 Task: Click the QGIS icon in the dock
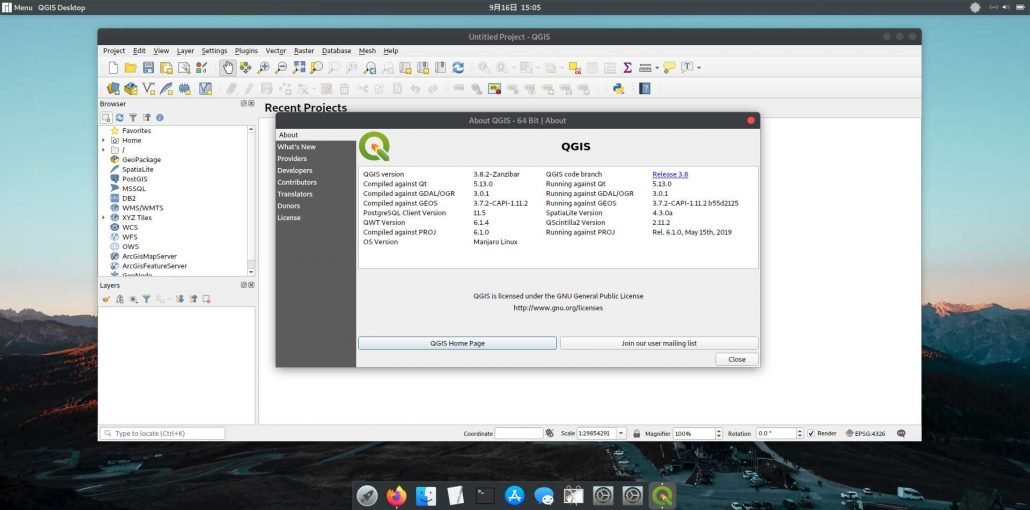click(662, 496)
